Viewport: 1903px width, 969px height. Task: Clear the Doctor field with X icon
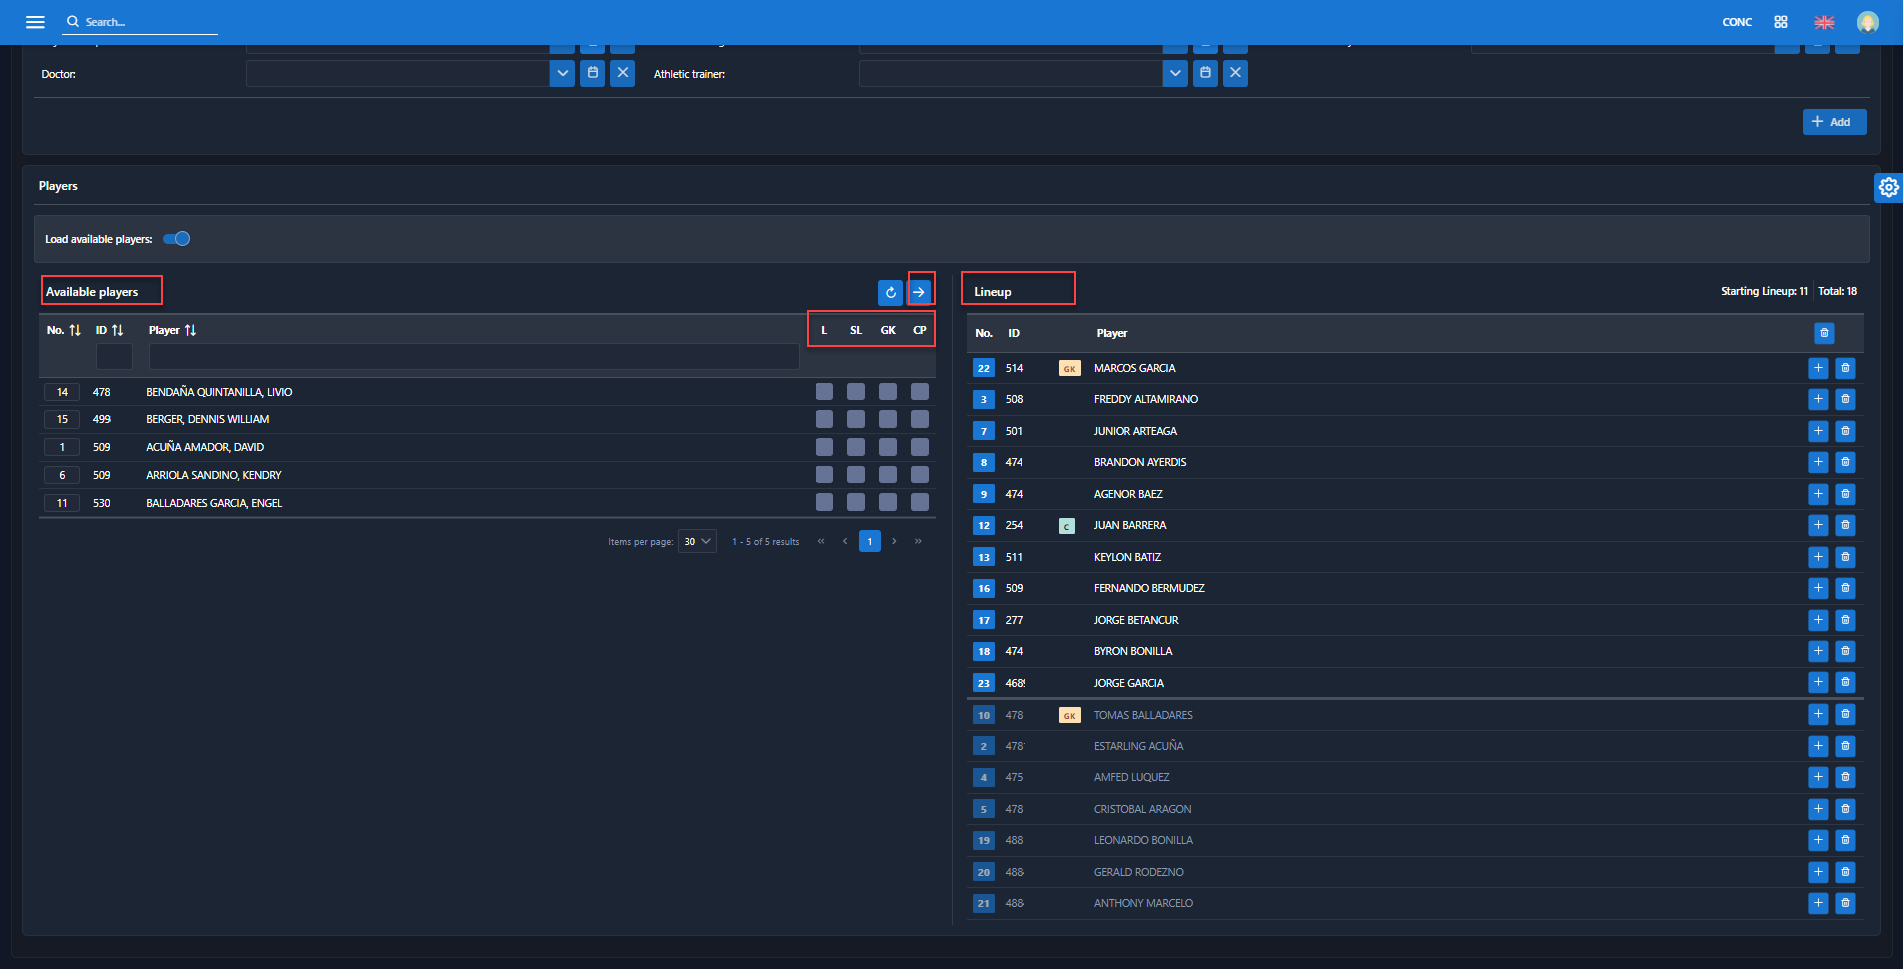tap(622, 73)
